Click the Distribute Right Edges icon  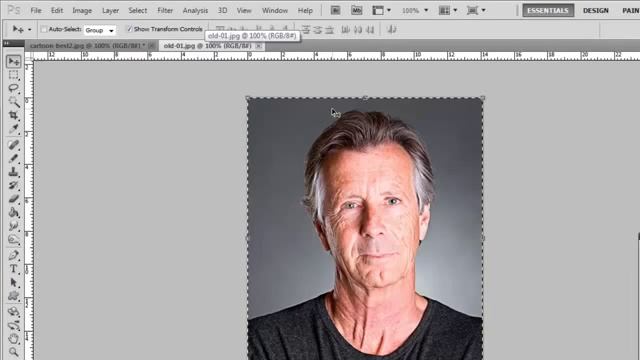coord(370,29)
